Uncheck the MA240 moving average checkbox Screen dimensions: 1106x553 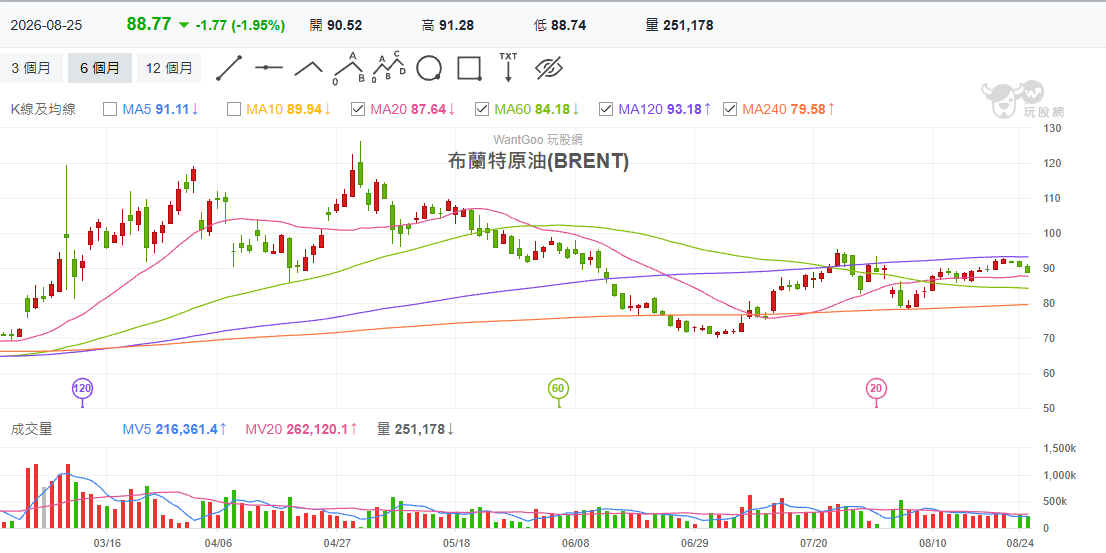point(730,109)
